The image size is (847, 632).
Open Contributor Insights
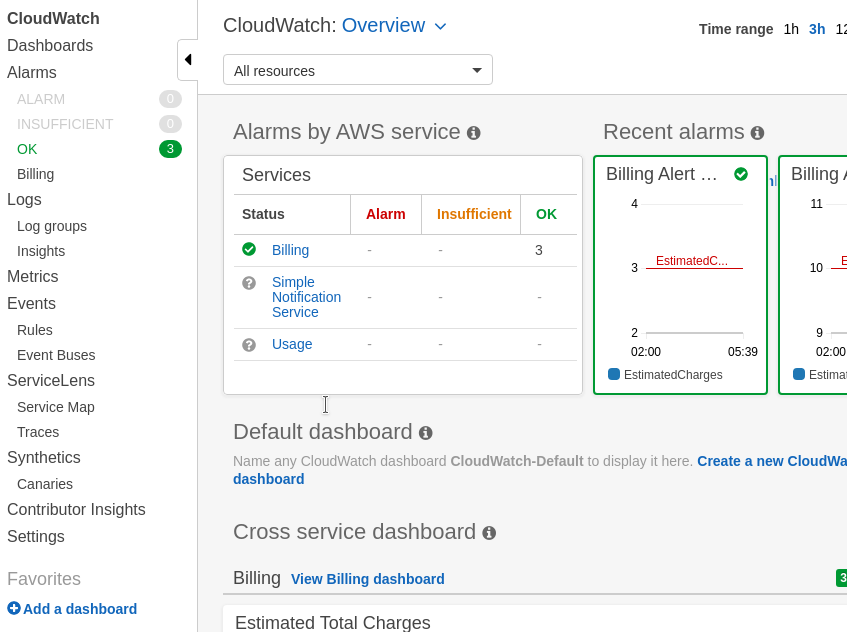pyautogui.click(x=76, y=509)
